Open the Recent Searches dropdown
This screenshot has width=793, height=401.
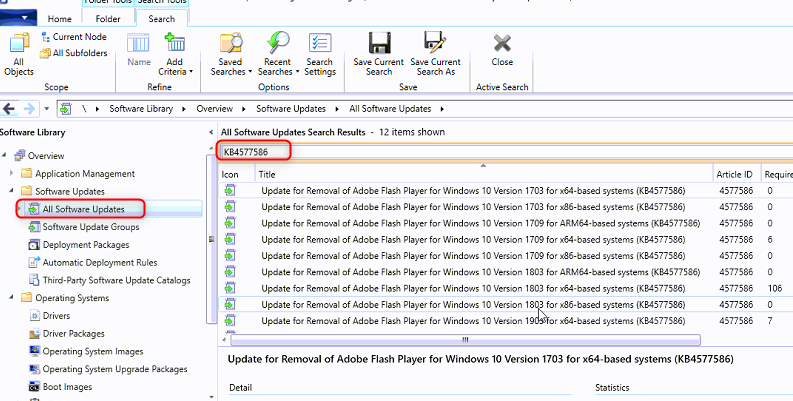[x=278, y=54]
